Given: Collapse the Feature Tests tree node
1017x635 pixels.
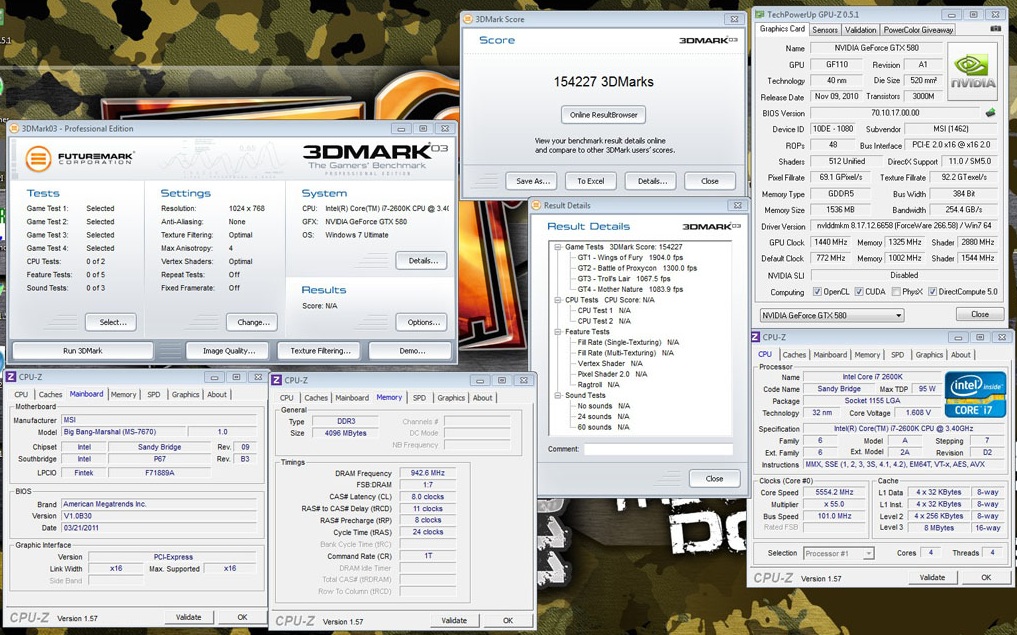Looking at the screenshot, I should tap(558, 332).
